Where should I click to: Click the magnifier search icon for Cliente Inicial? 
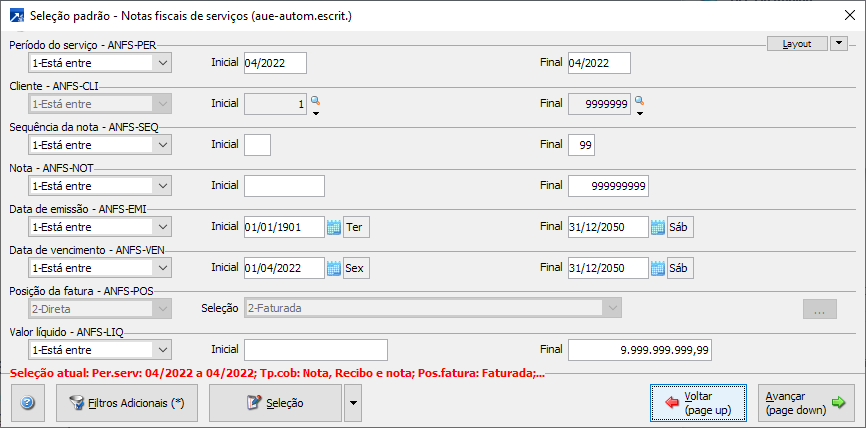point(315,101)
